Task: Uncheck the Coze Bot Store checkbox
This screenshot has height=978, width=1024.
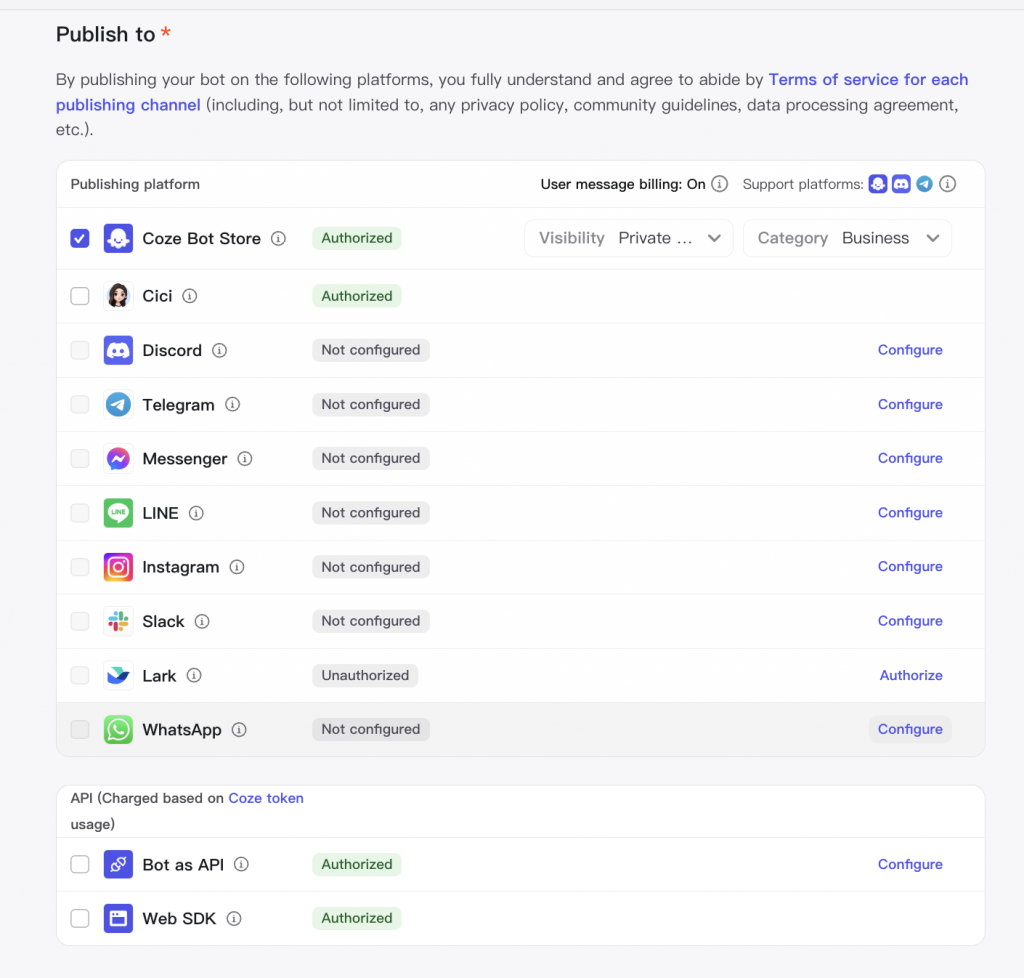Action: coord(80,238)
